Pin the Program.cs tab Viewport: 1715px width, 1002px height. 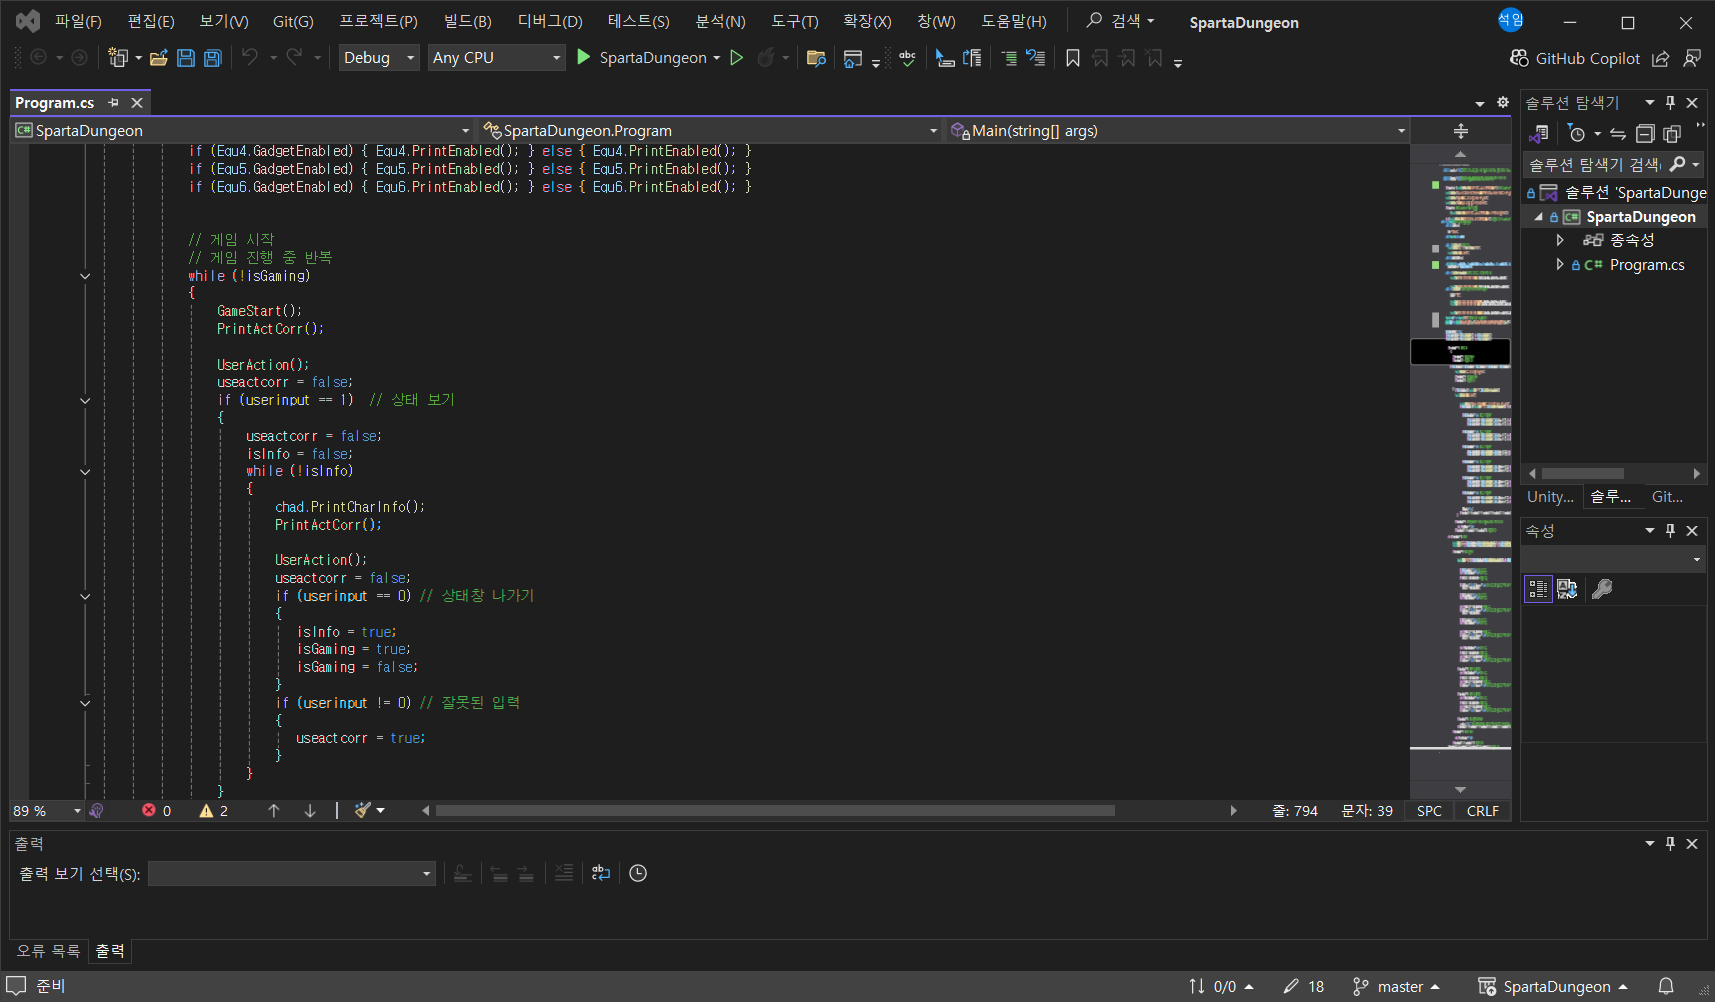point(113,103)
